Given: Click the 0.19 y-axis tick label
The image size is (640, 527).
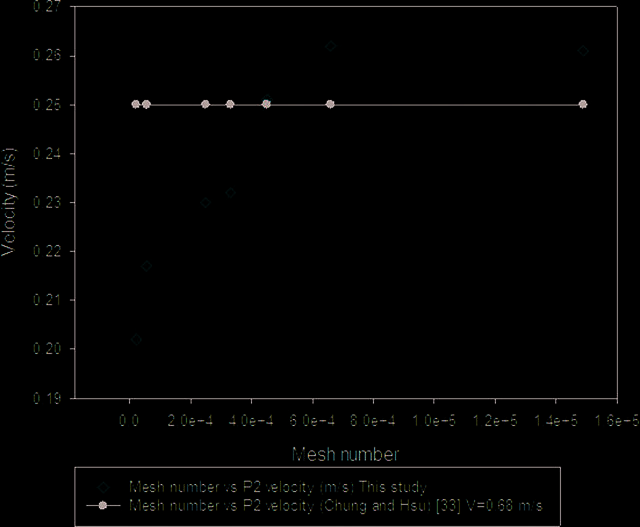Looking at the screenshot, I should point(47,398).
